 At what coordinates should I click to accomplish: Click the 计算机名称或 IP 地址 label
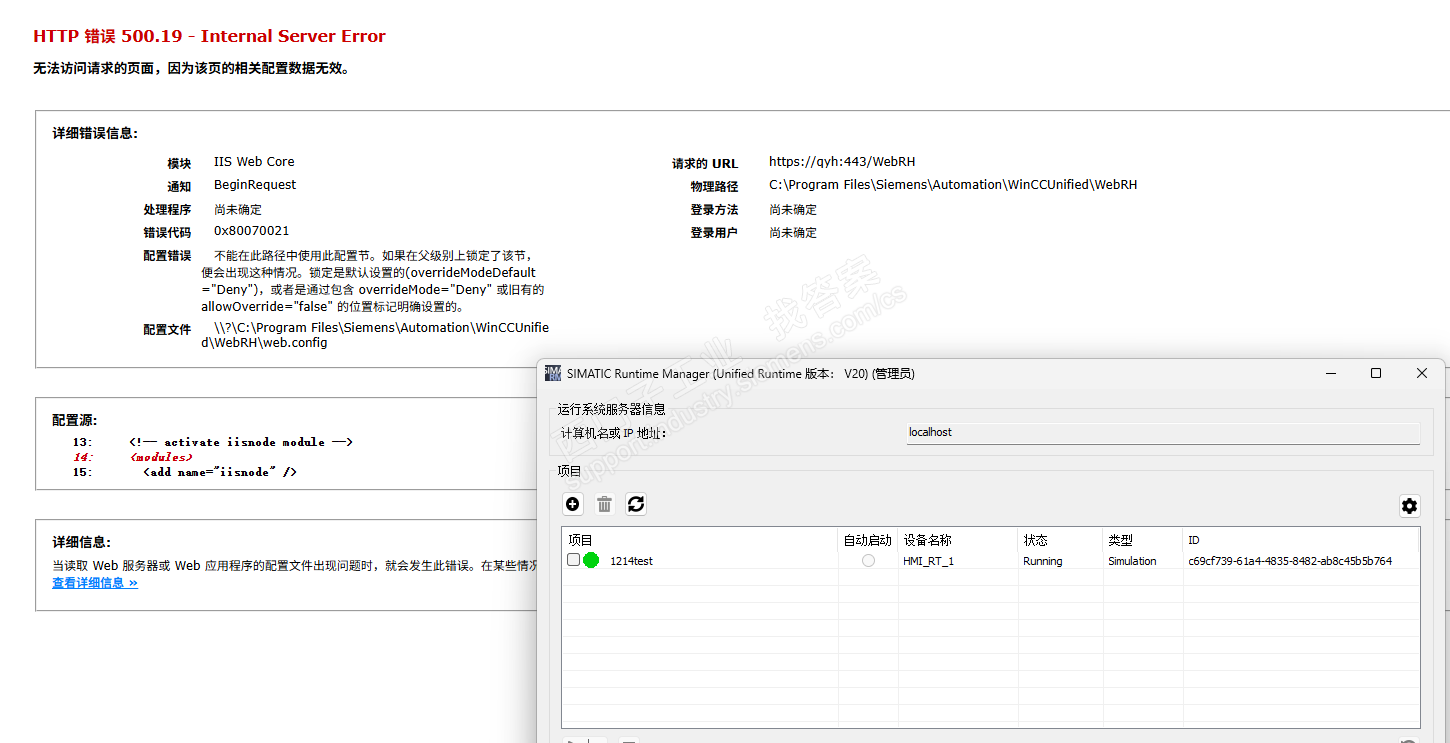(x=614, y=433)
